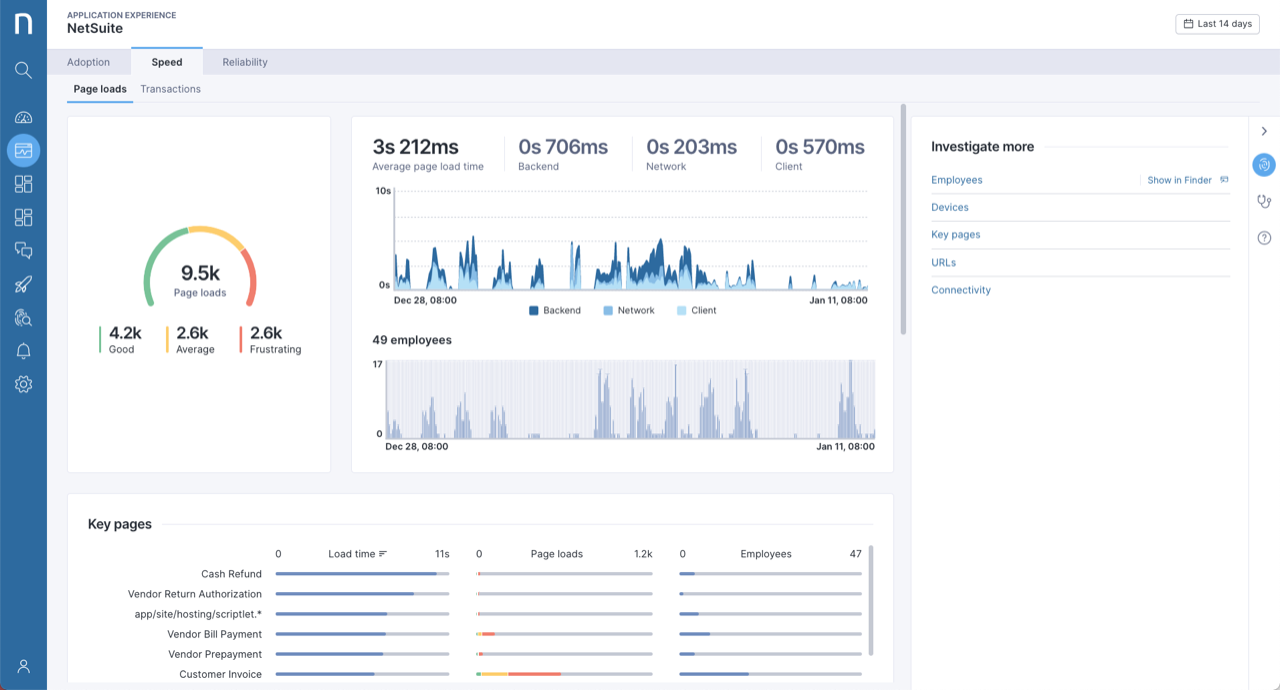Select the Cash Refund row

click(x=475, y=574)
